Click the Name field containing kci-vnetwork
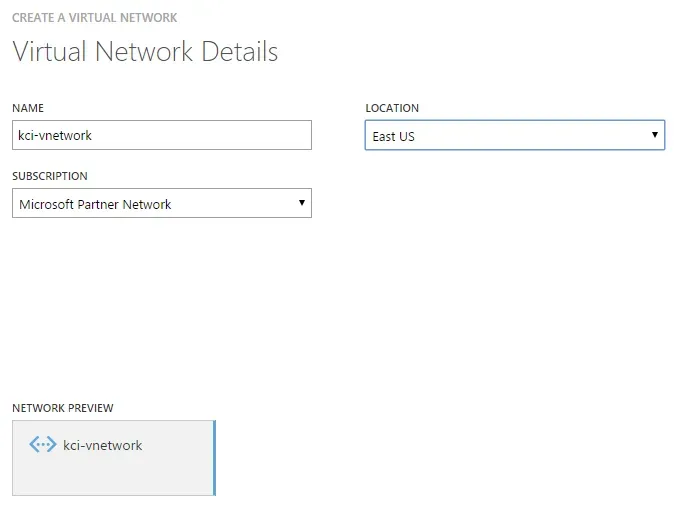The image size is (679, 512). coord(162,135)
